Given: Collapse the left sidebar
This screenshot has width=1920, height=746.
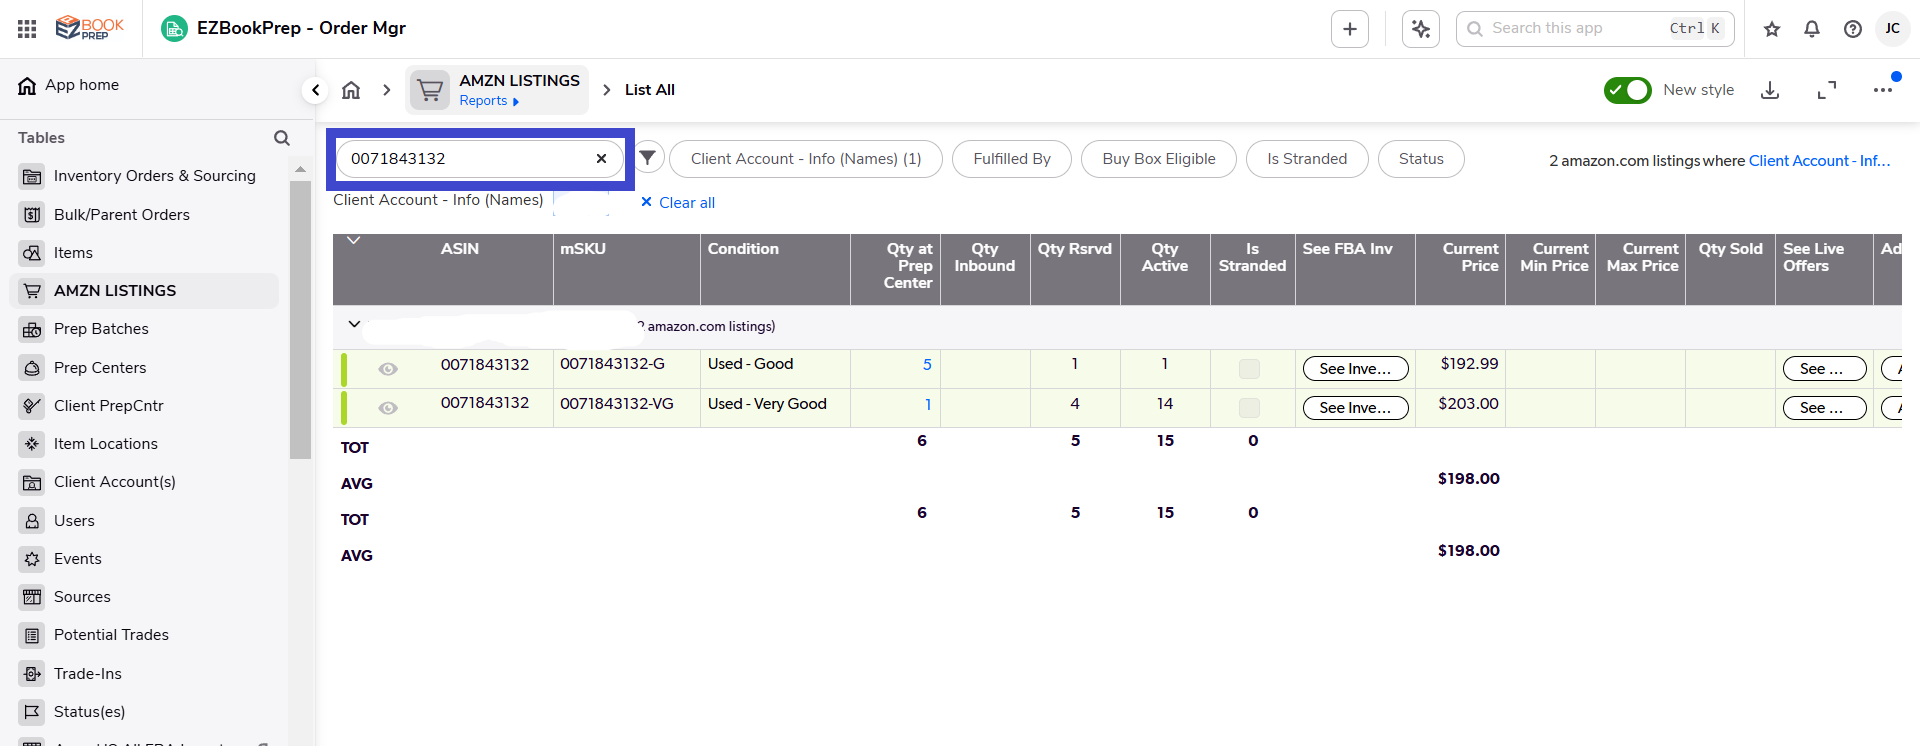Looking at the screenshot, I should tap(315, 90).
